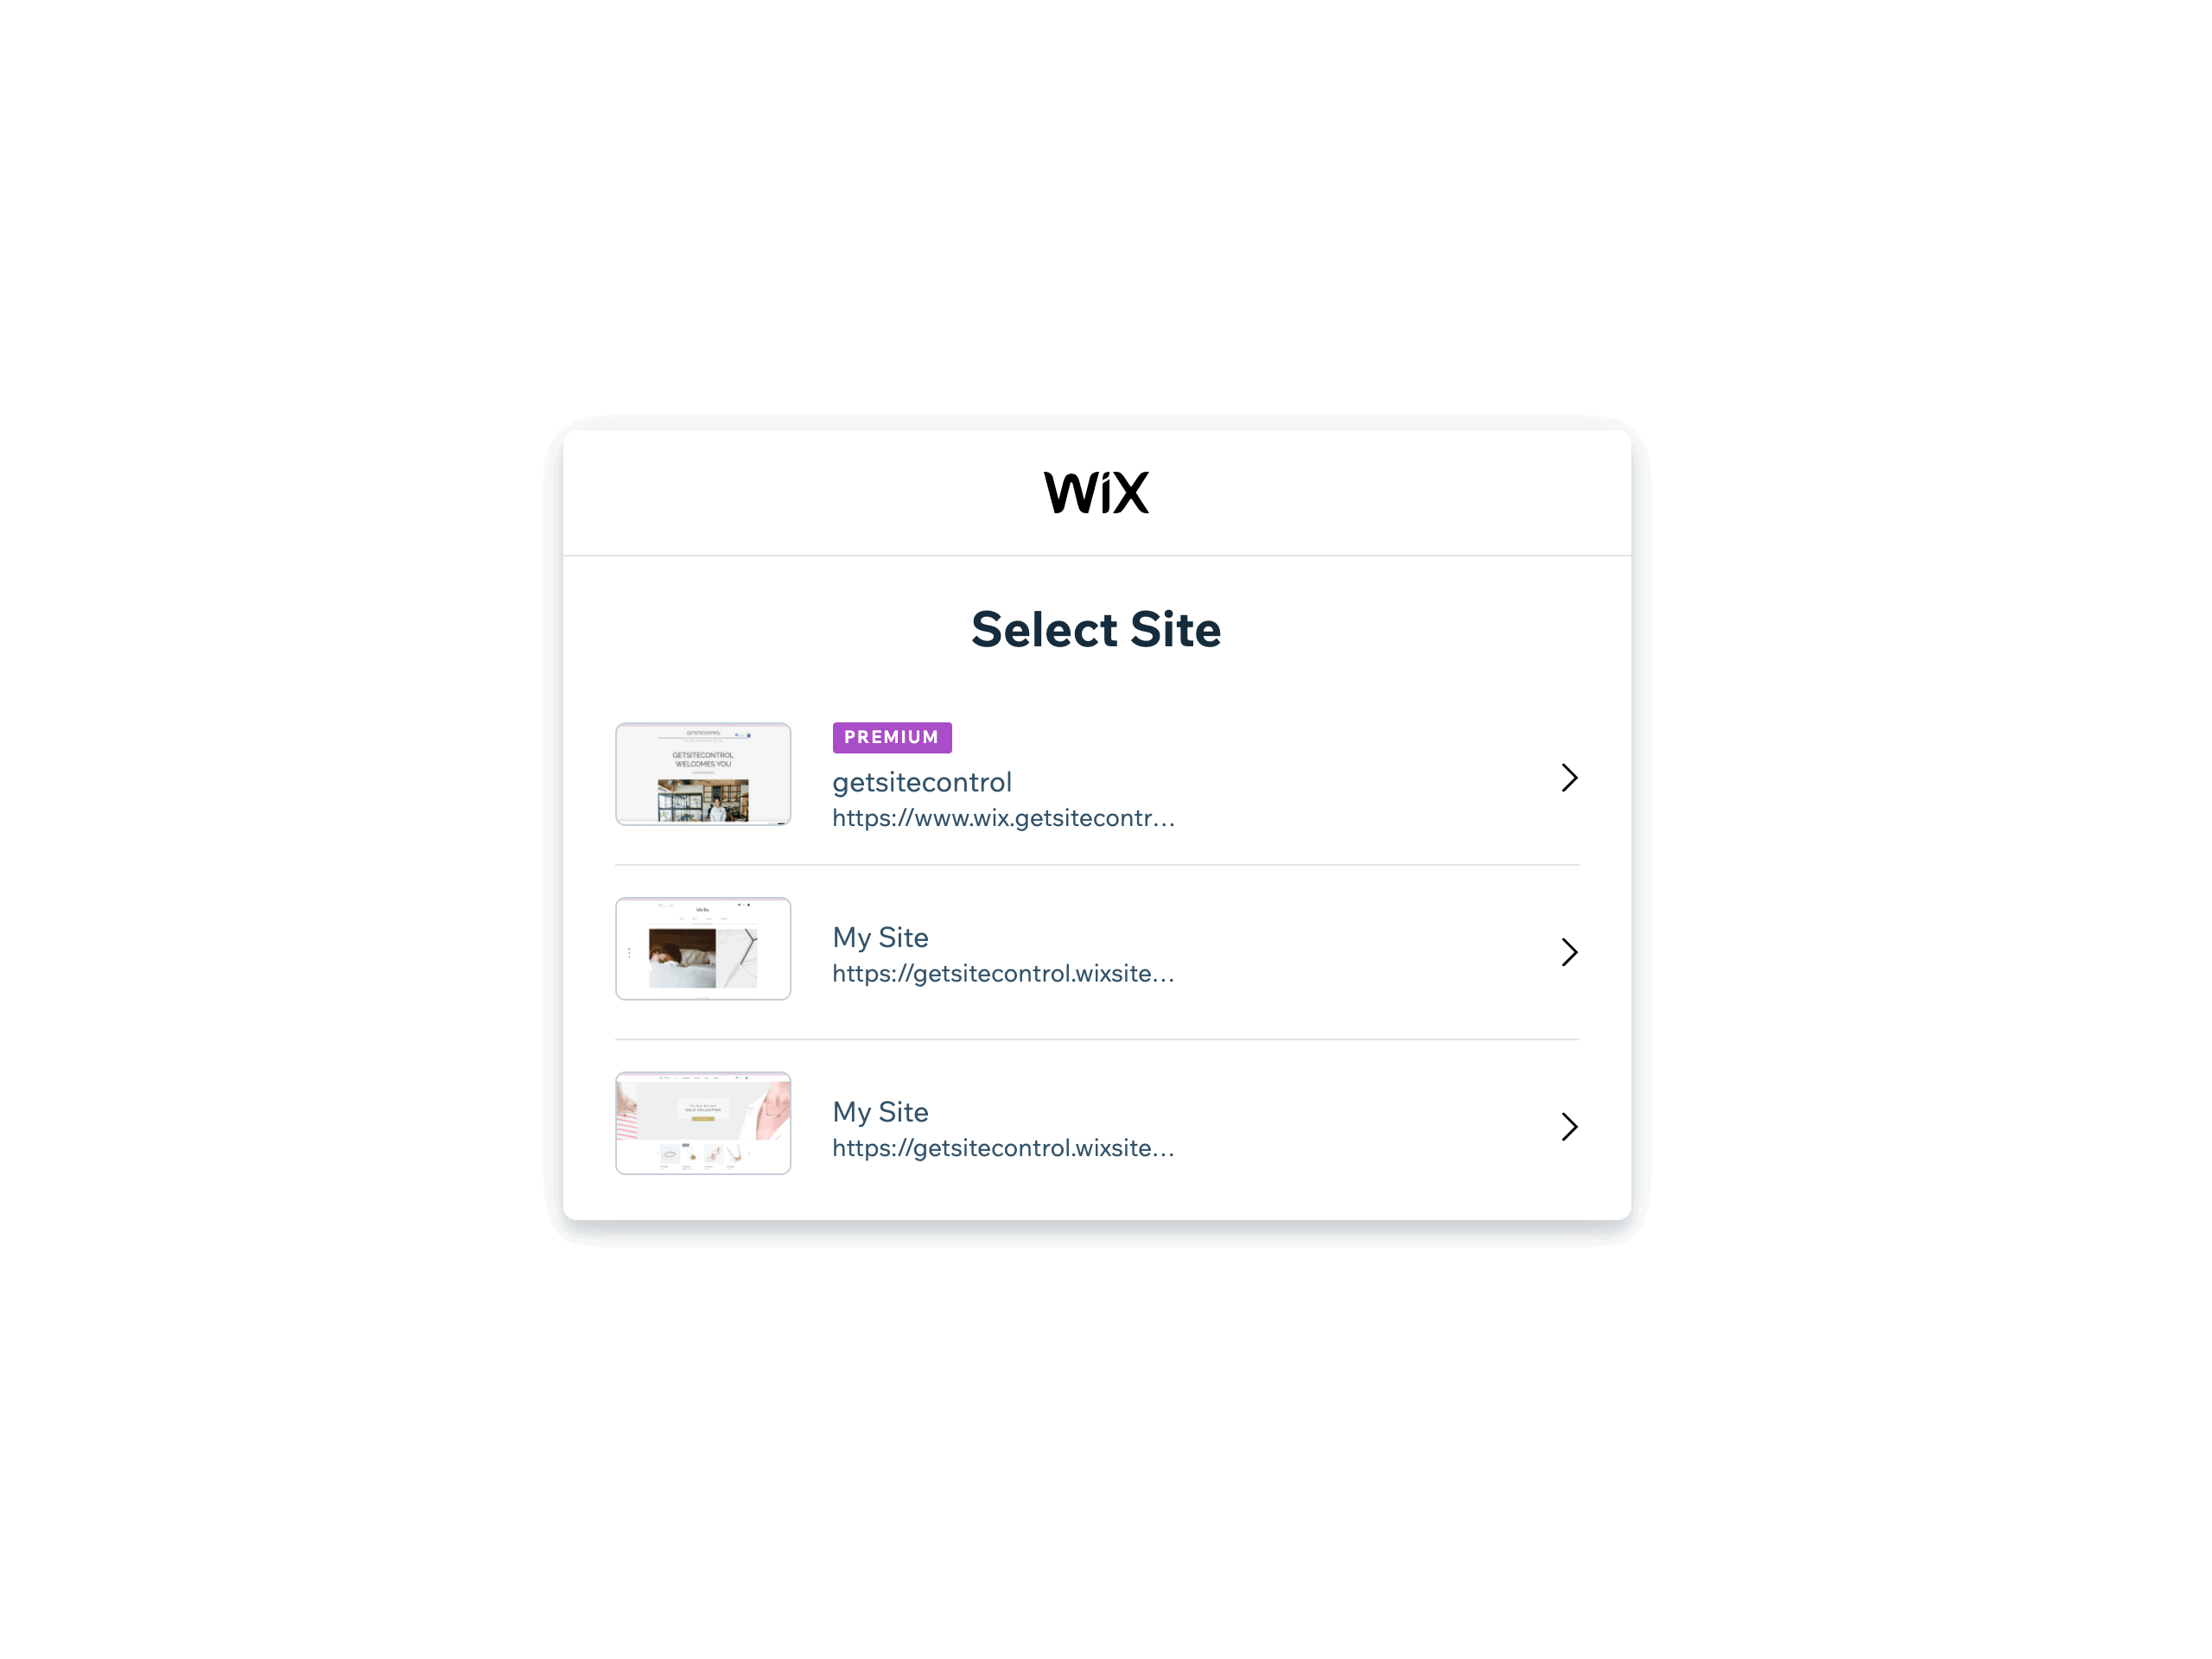Open the second My Site wixsite URL
This screenshot has height=1659, width=2212.
click(1004, 1148)
